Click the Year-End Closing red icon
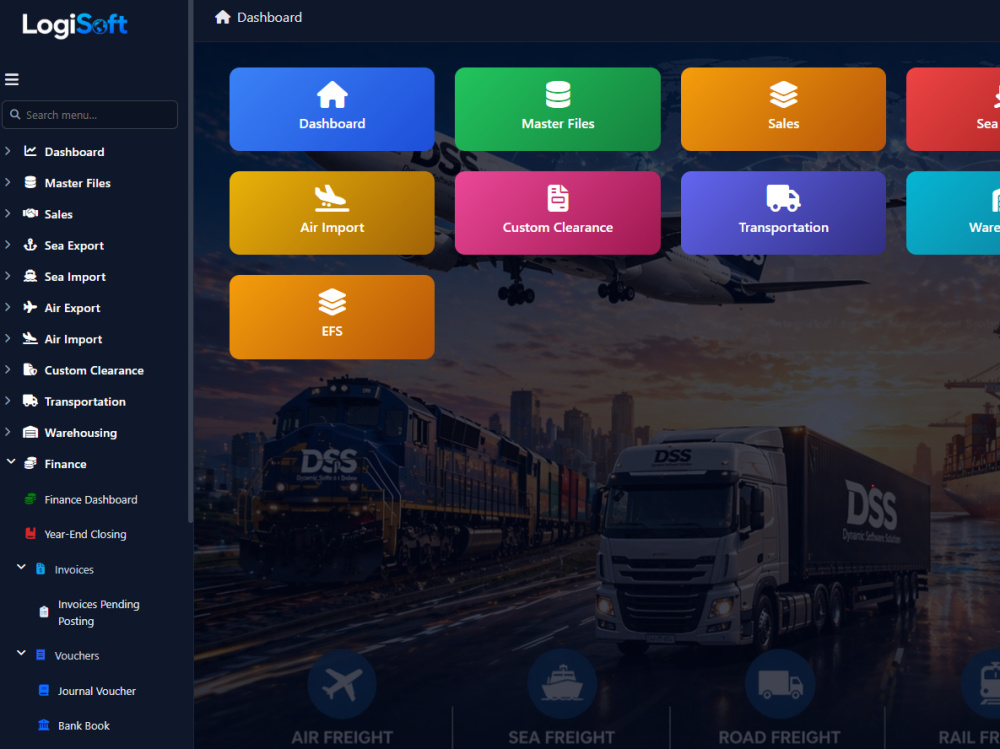This screenshot has height=749, width=1000. tap(30, 534)
